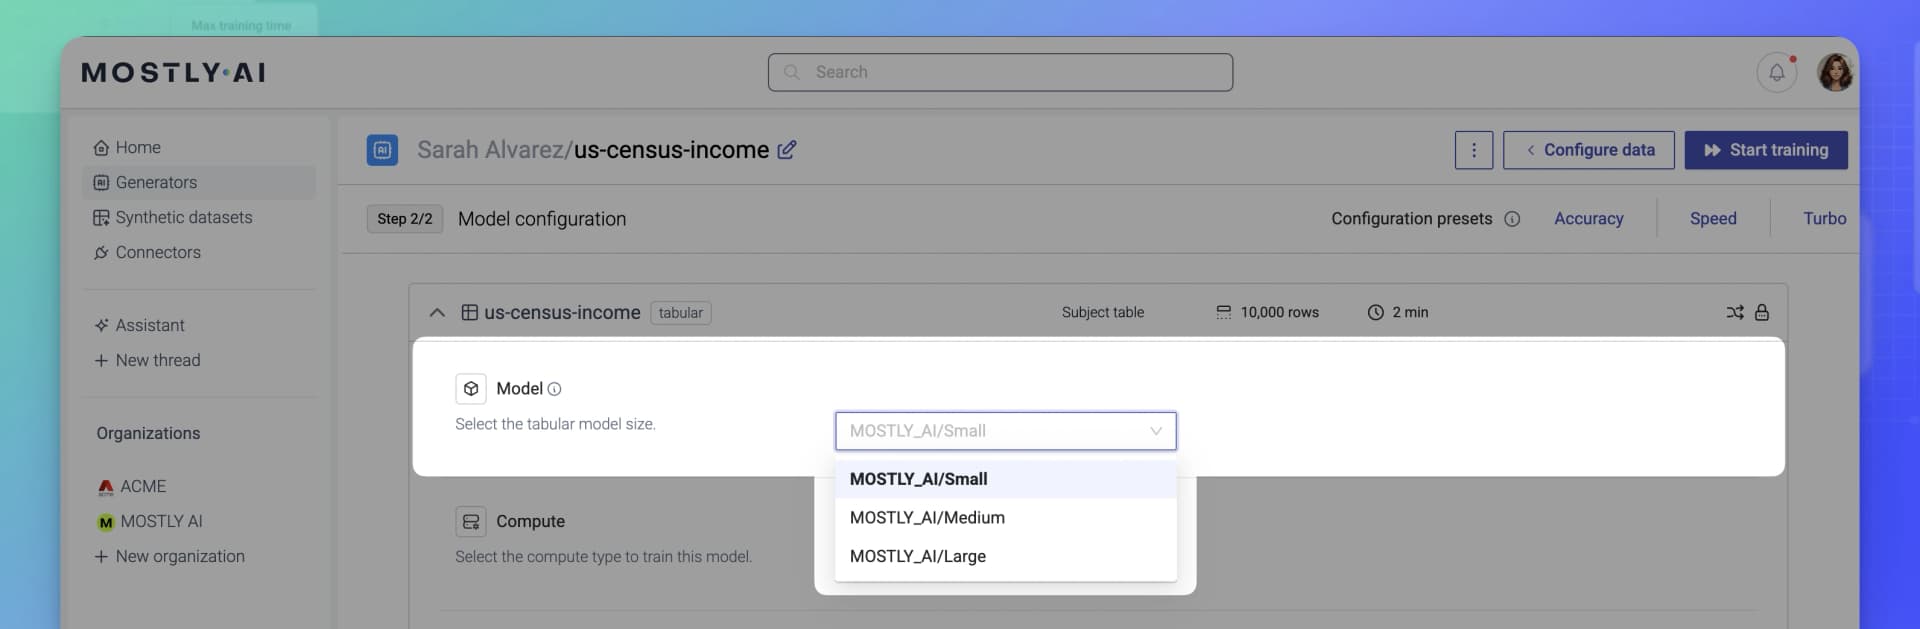
Task: Select MOSTLY_AI/Medium from the dropdown
Action: coord(927,518)
